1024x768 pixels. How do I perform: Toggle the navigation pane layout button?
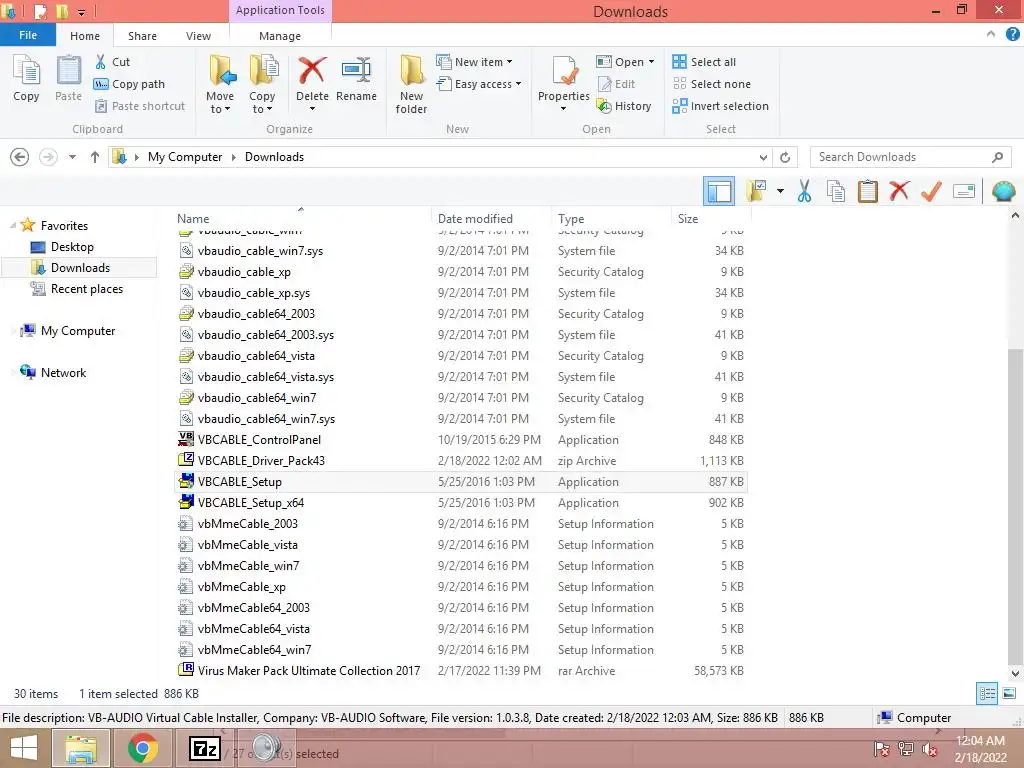click(719, 191)
